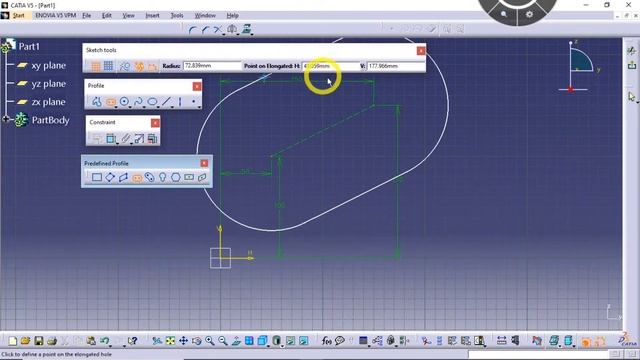This screenshot has height=360, width=640.
Task: Select the Ellipse tool in Profile toolbar
Action: [152, 101]
